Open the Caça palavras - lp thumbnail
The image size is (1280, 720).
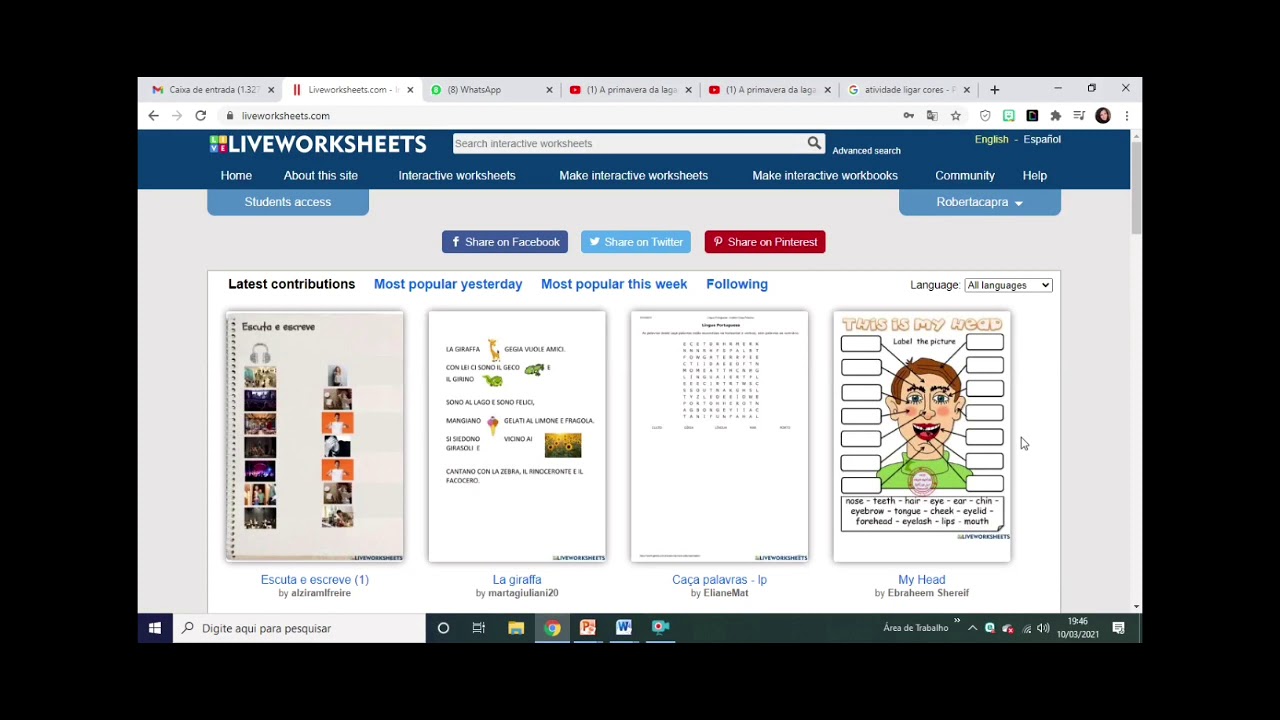(719, 436)
